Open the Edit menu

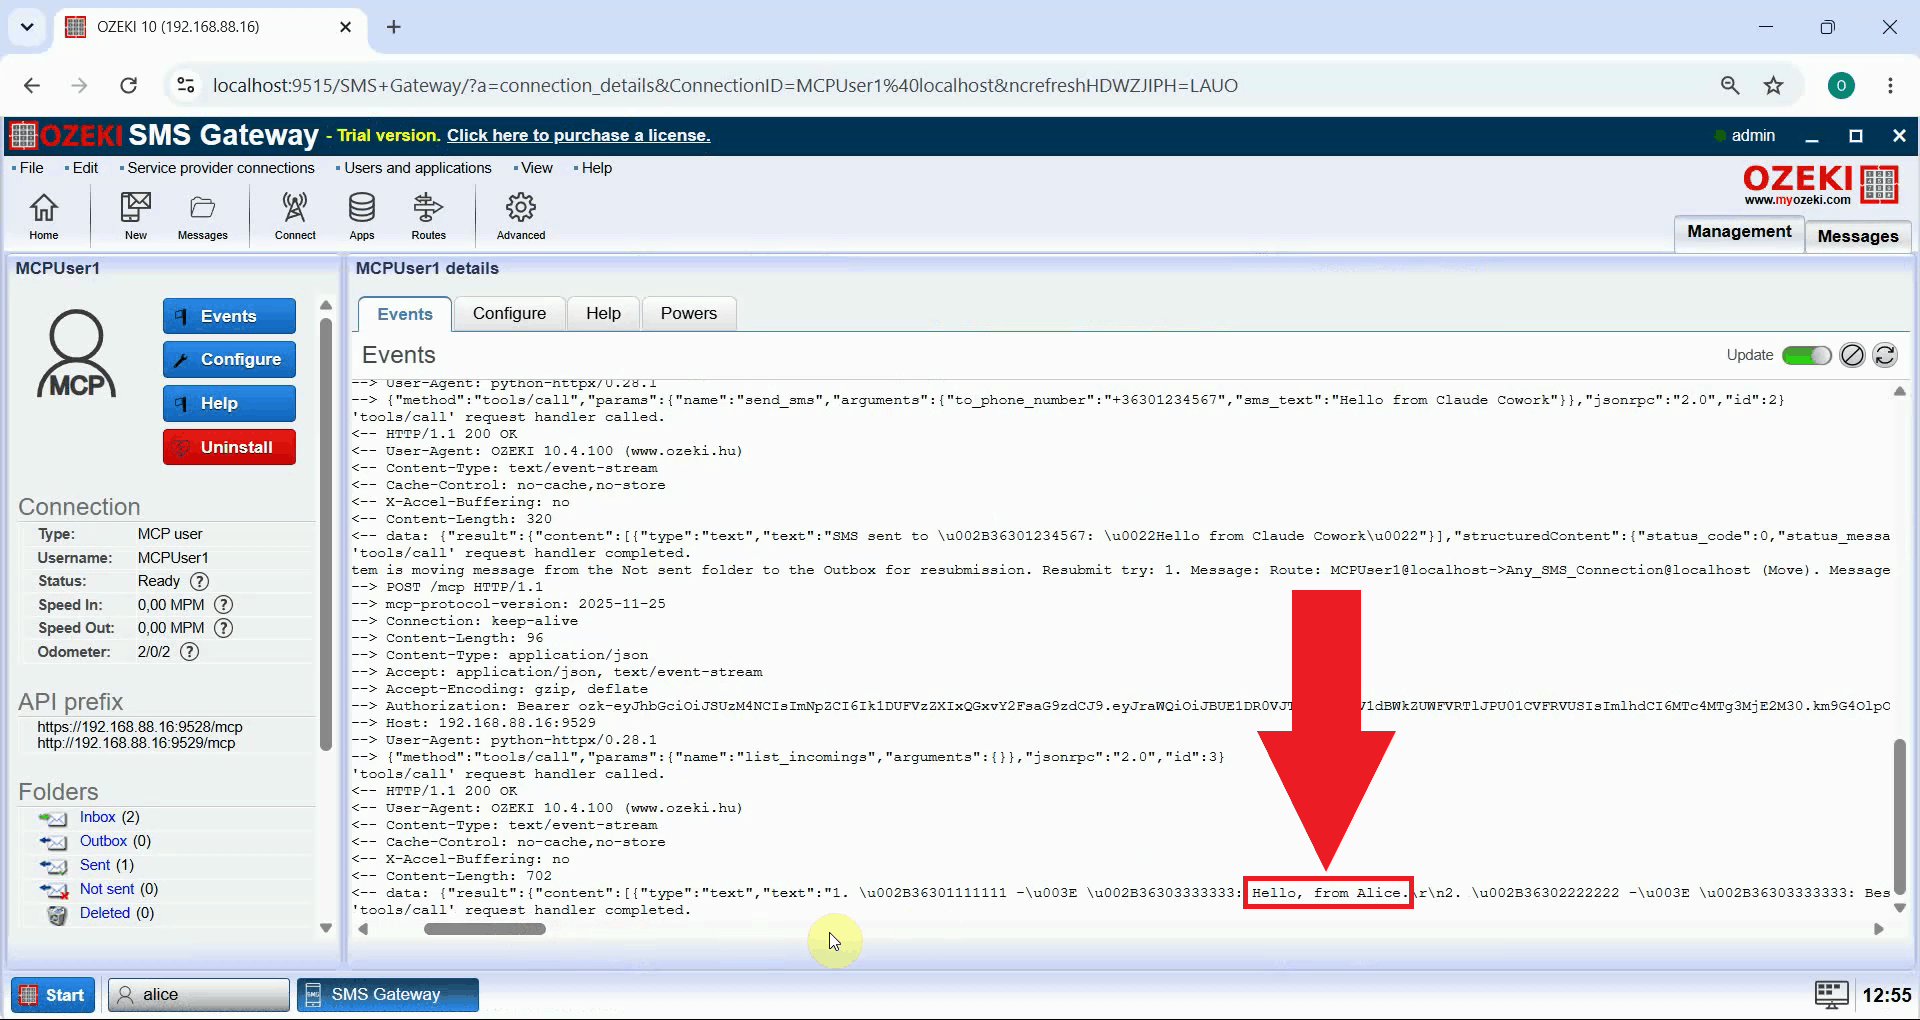85,168
